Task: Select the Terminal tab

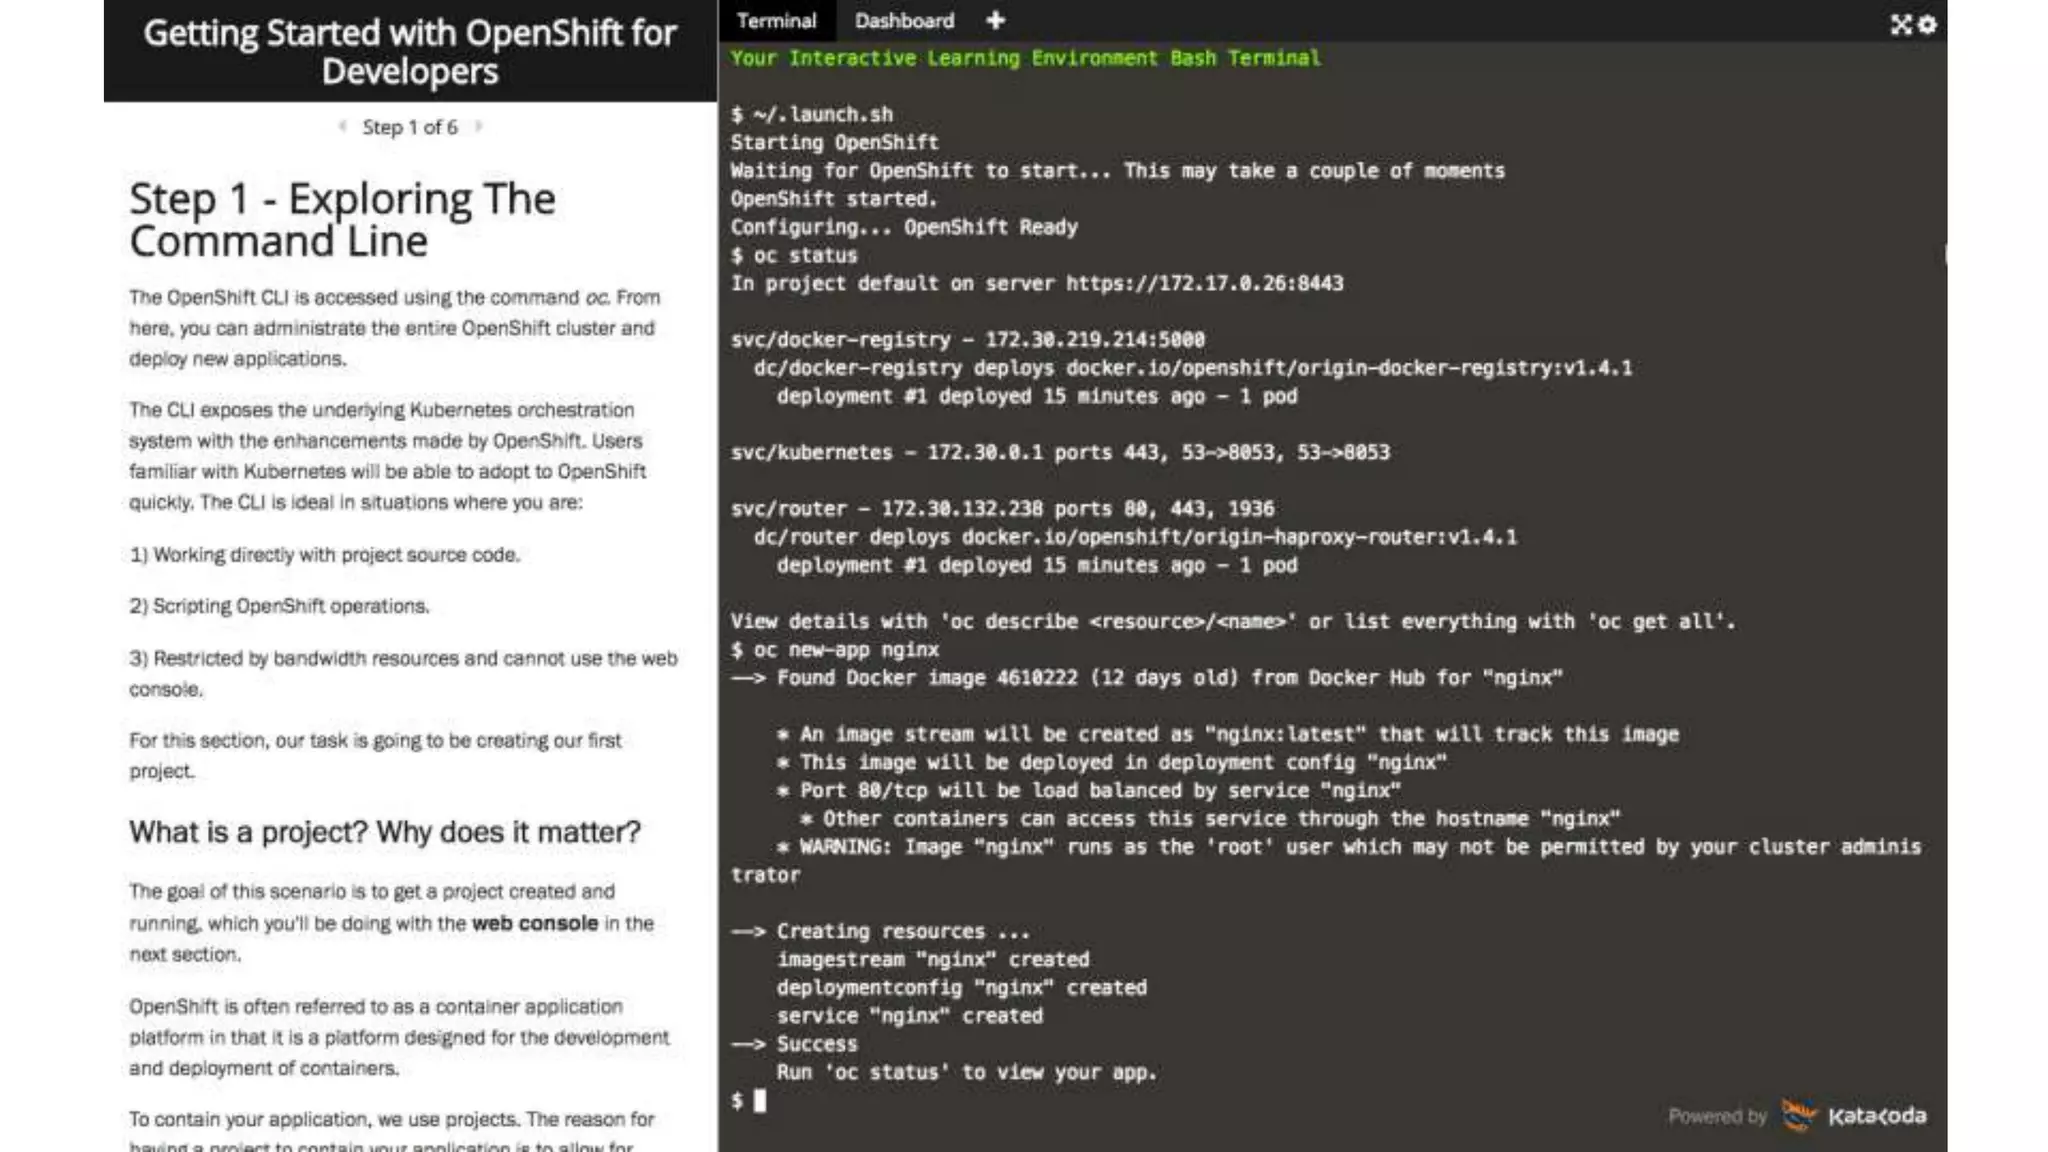Action: click(x=776, y=21)
